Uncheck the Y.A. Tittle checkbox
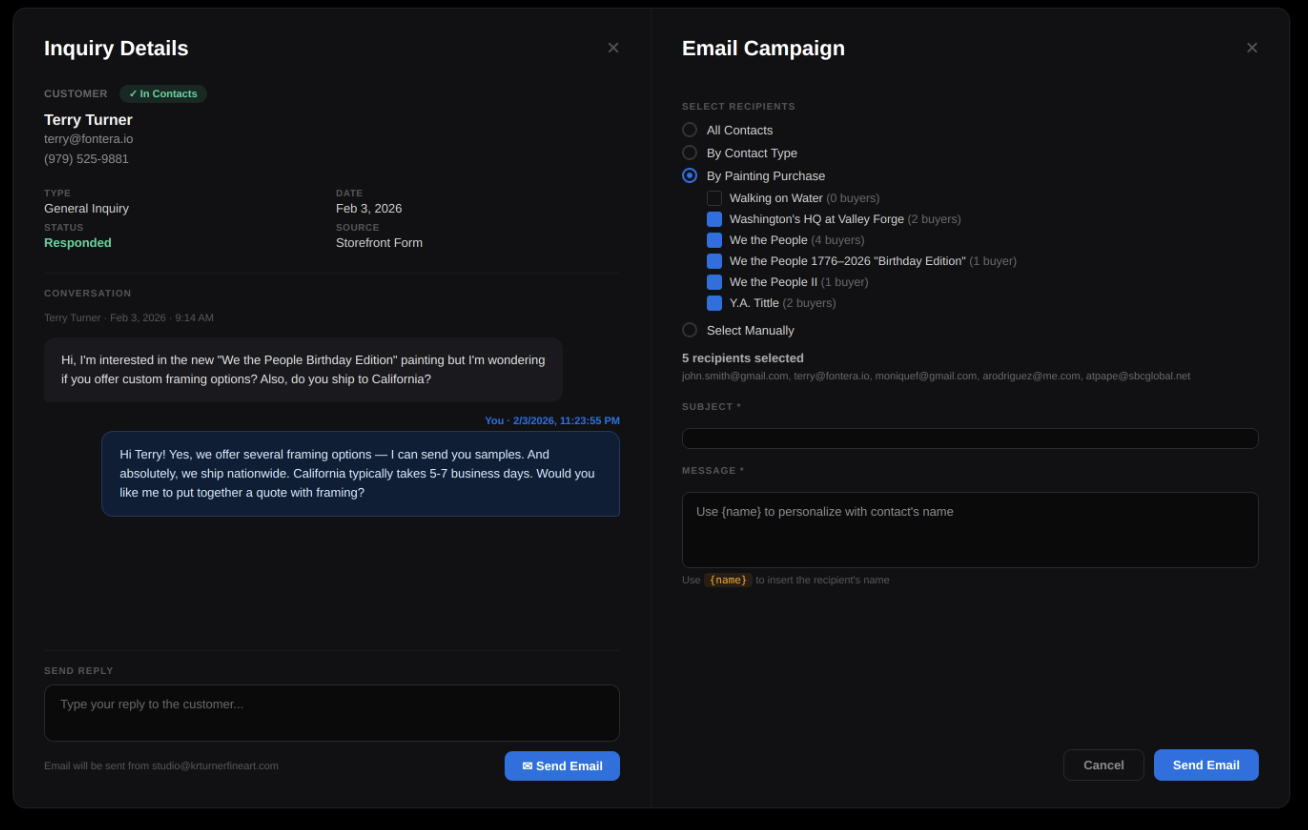 (x=714, y=303)
